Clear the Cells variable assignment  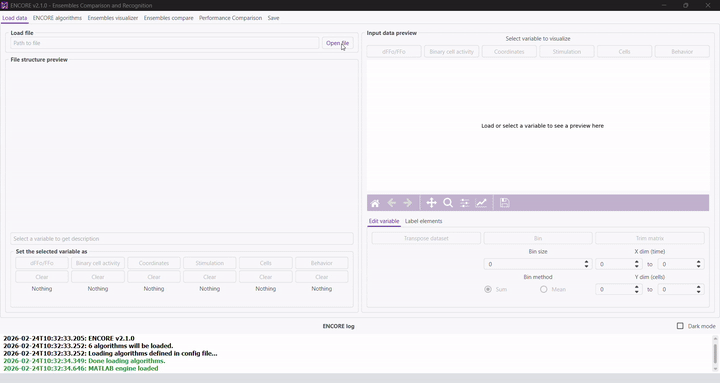(x=266, y=277)
